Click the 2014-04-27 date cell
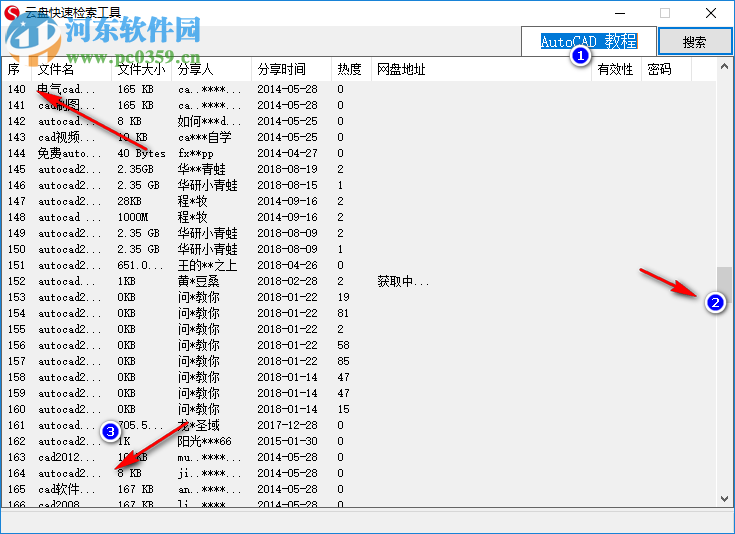 point(287,153)
